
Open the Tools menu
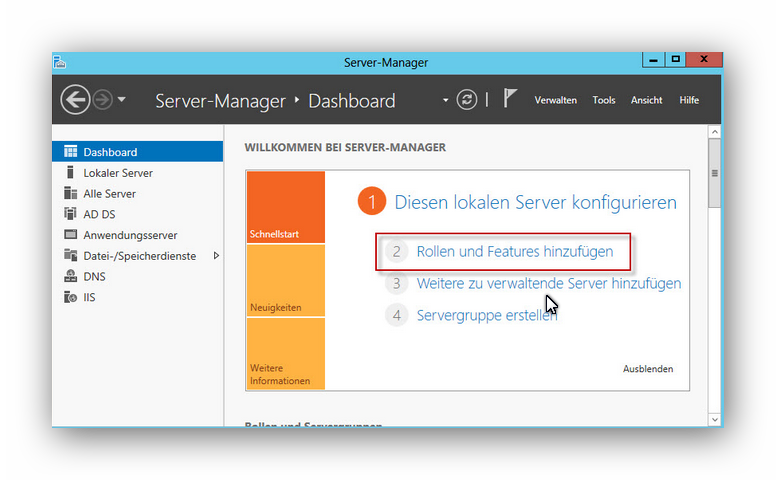pos(603,100)
